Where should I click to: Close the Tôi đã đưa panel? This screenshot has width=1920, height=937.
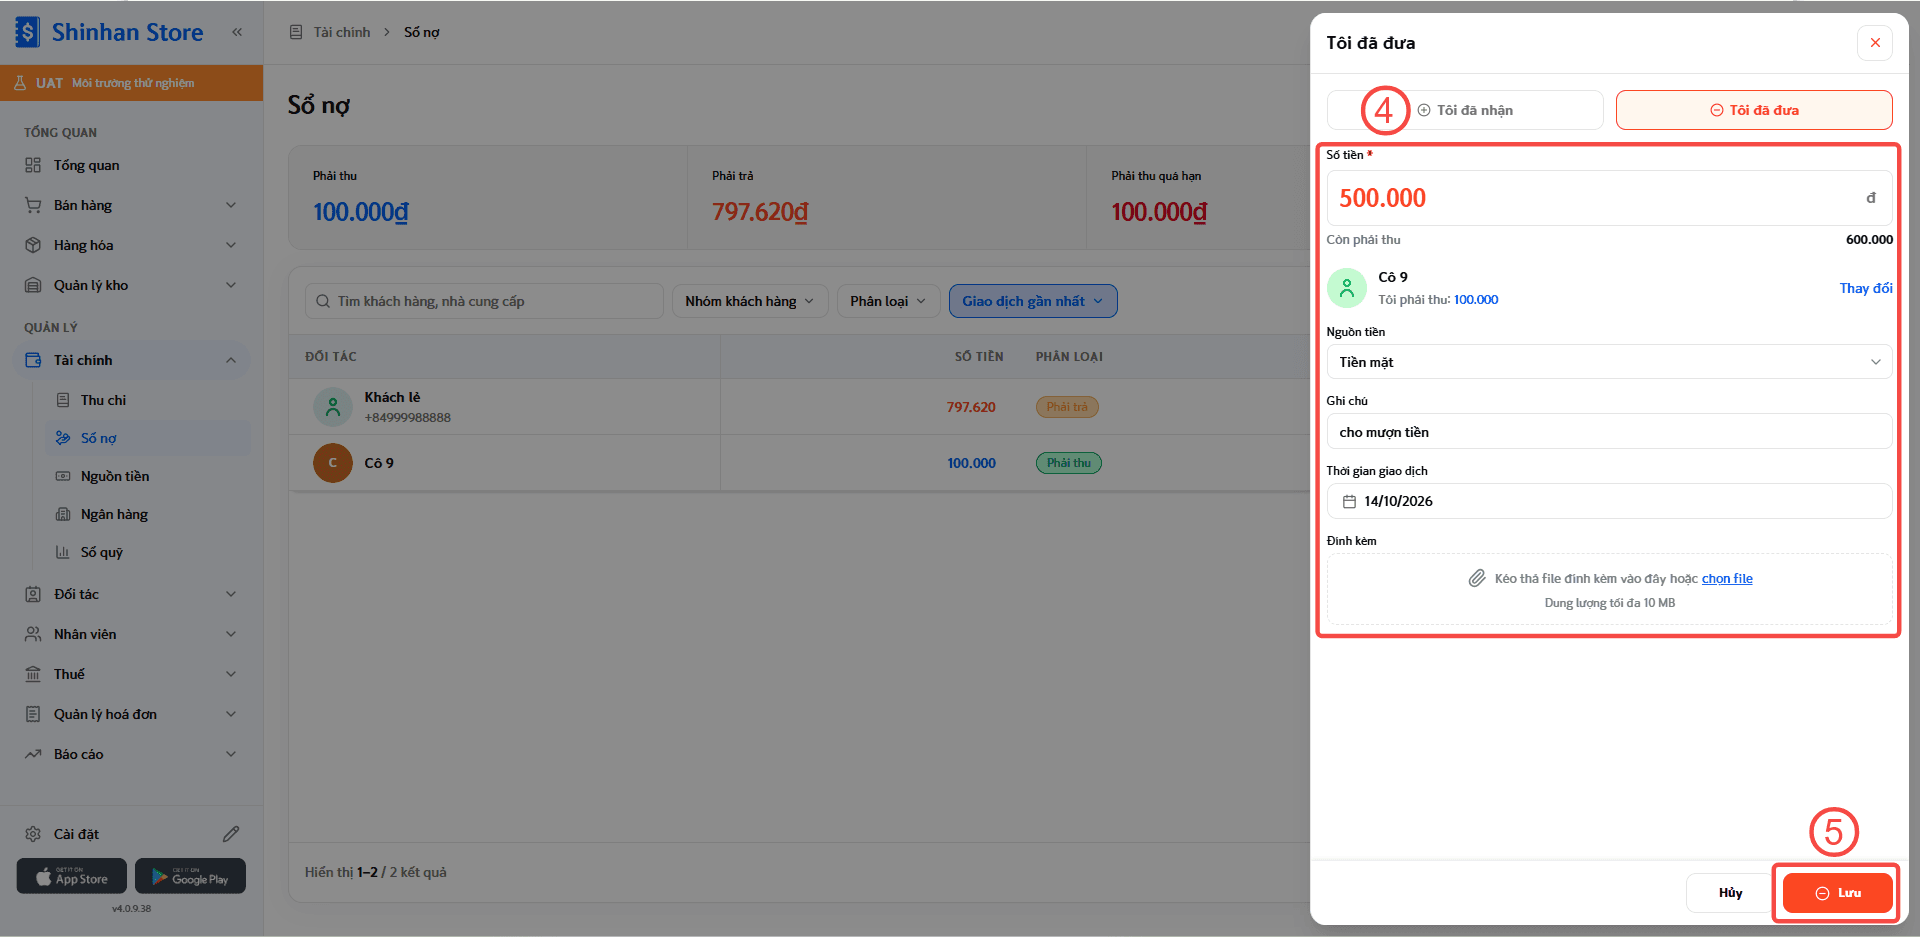pyautogui.click(x=1875, y=42)
